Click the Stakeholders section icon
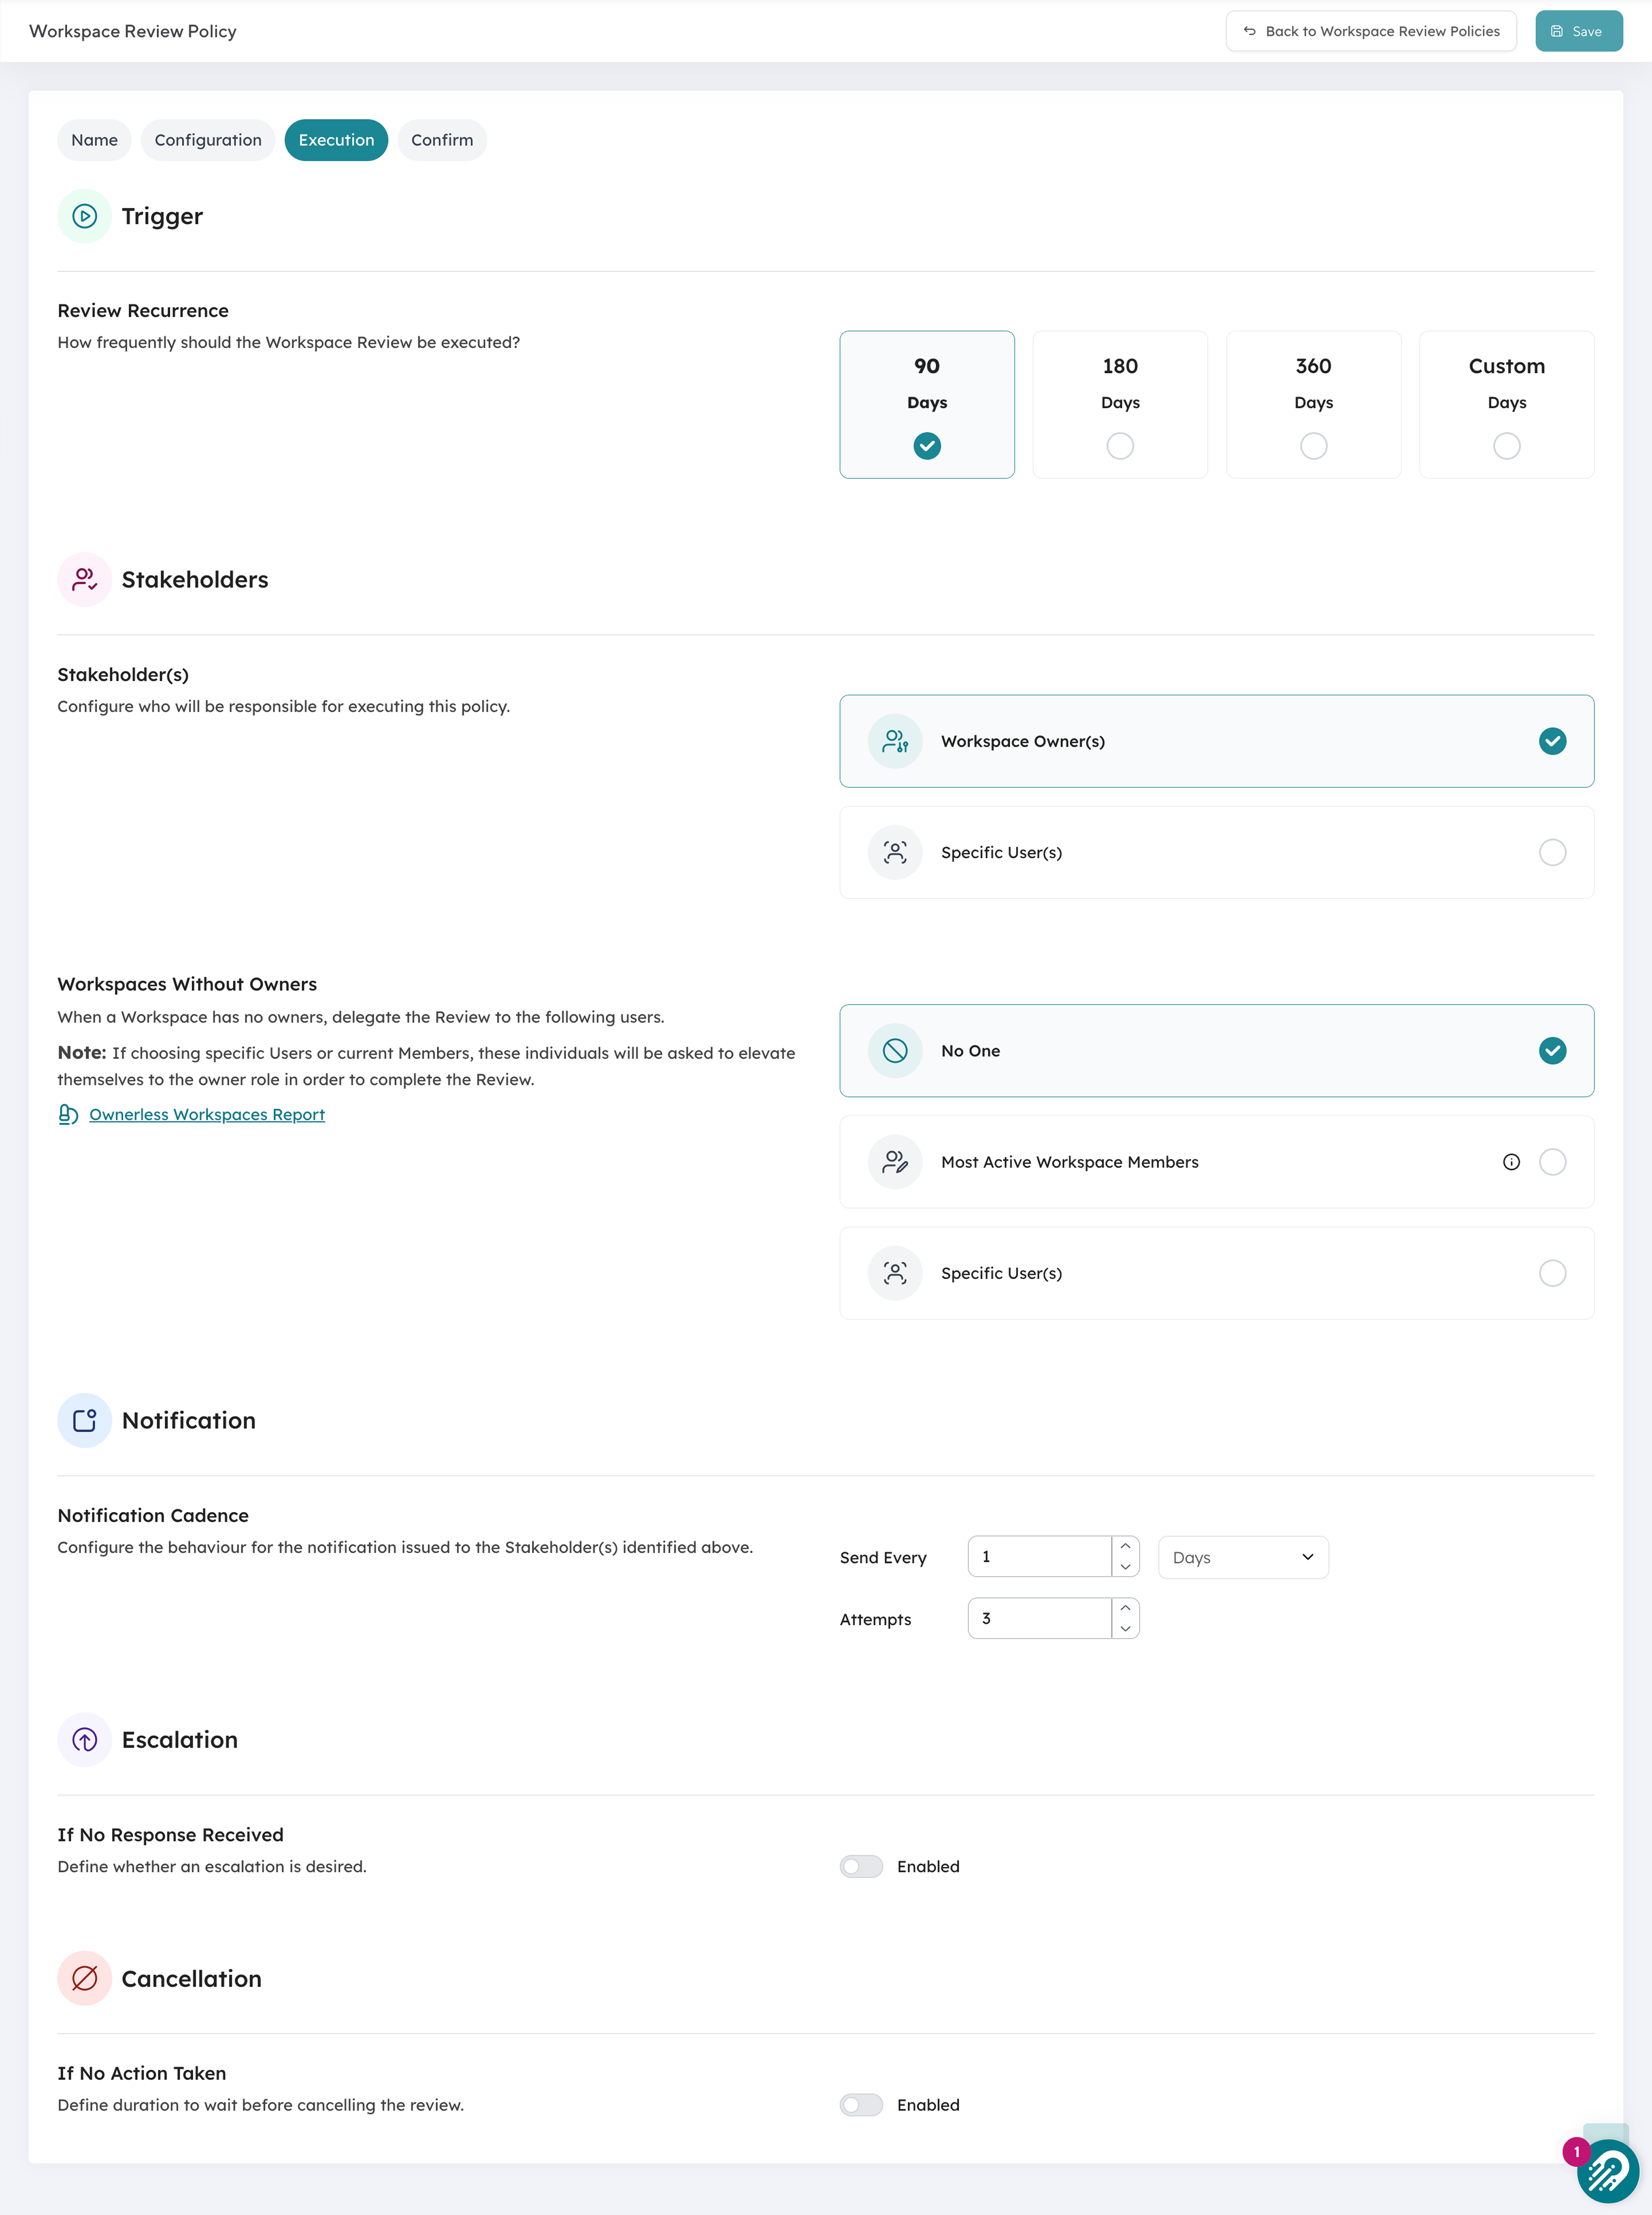Image resolution: width=1652 pixels, height=2215 pixels. pyautogui.click(x=85, y=580)
